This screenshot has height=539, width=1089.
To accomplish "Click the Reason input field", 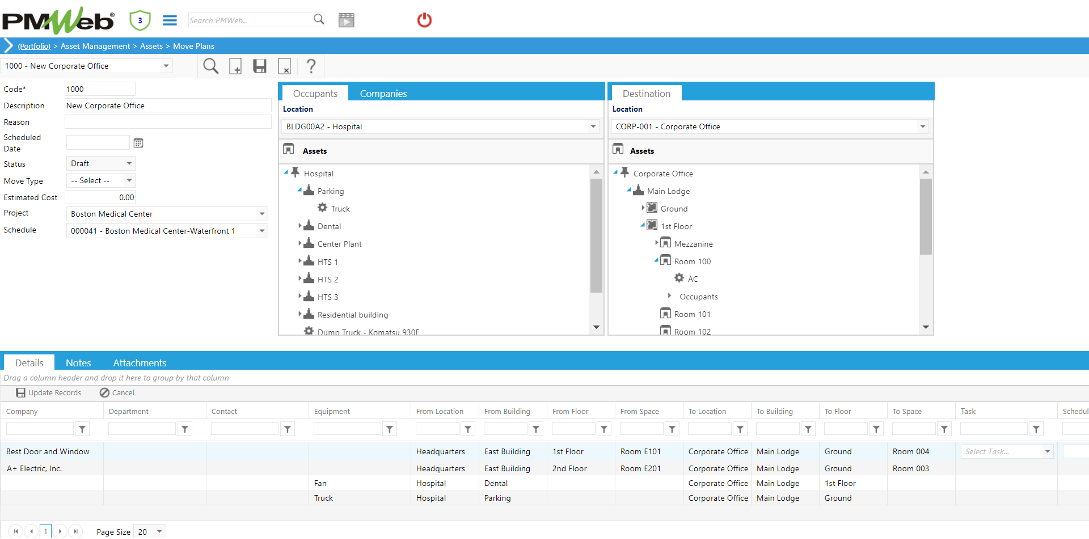I will click(168, 122).
